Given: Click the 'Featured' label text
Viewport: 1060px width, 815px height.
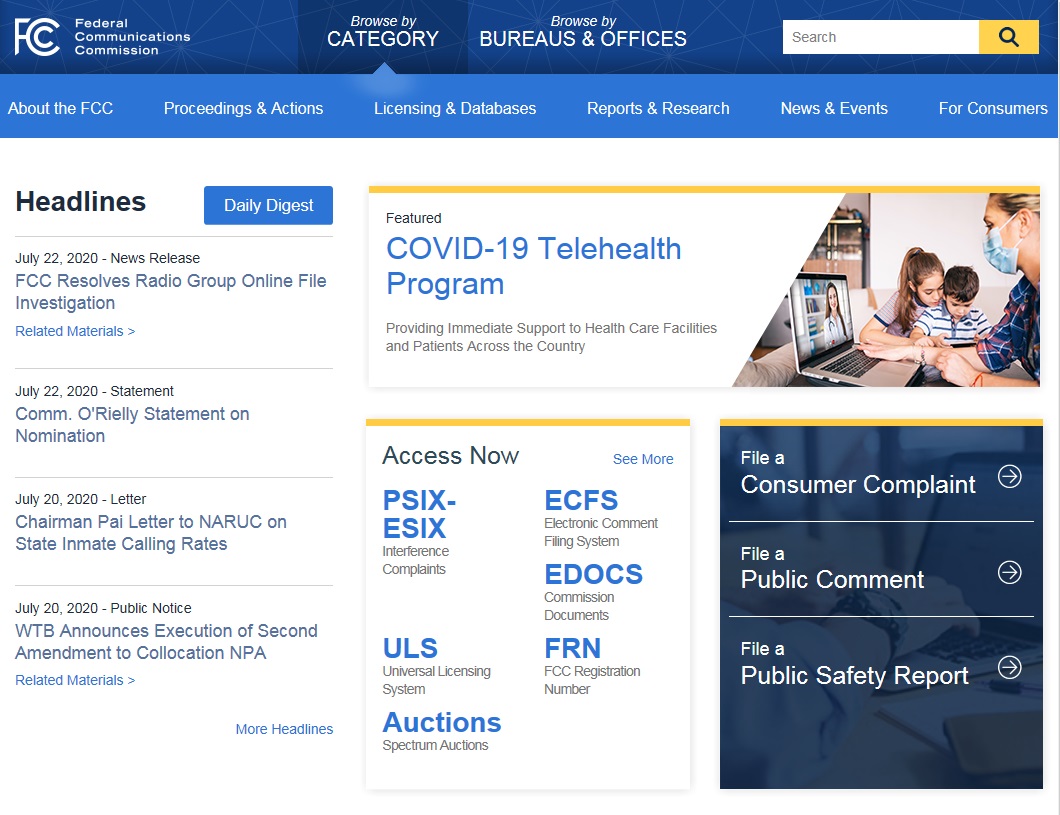Looking at the screenshot, I should (414, 218).
